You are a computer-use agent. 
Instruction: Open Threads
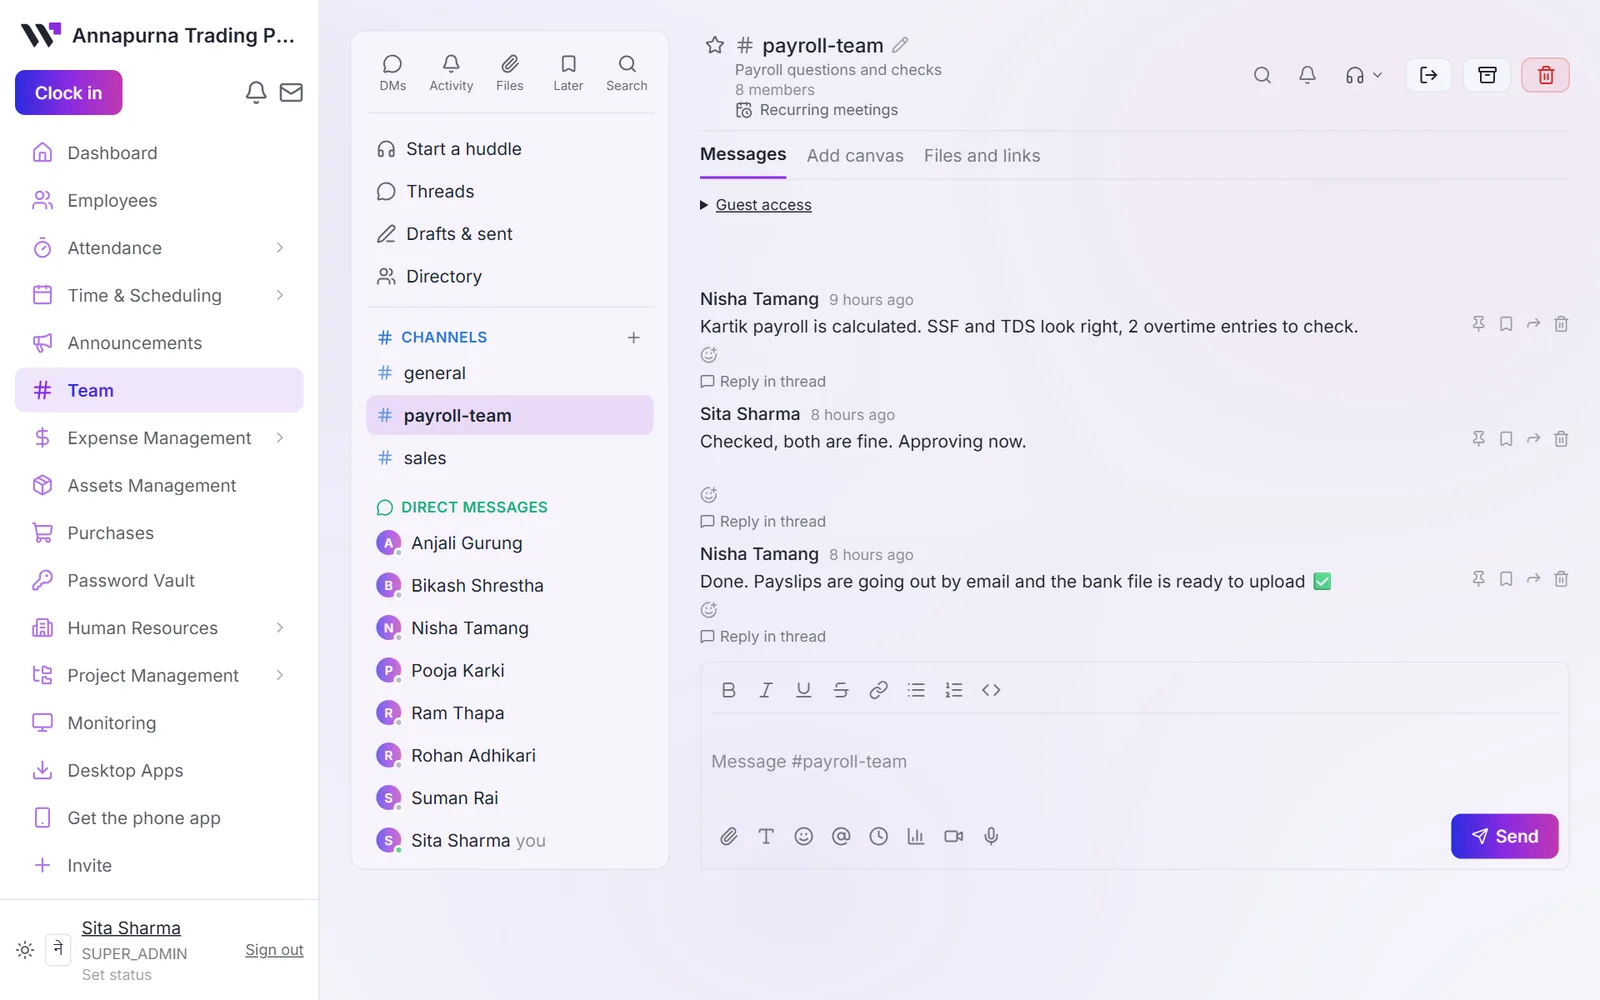coord(510,192)
